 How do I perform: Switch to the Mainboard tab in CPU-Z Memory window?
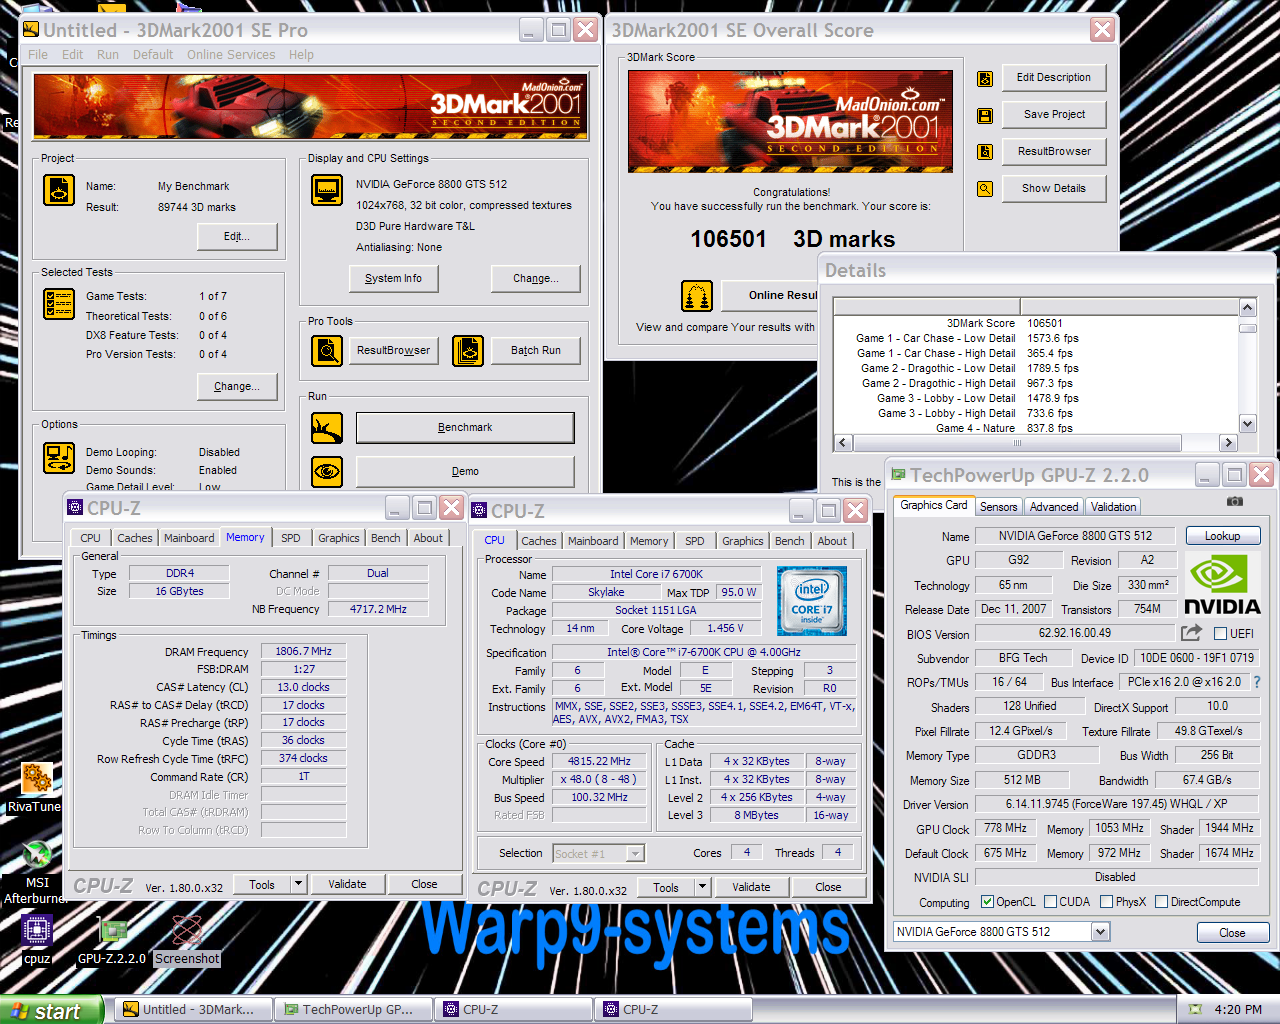[x=189, y=538]
